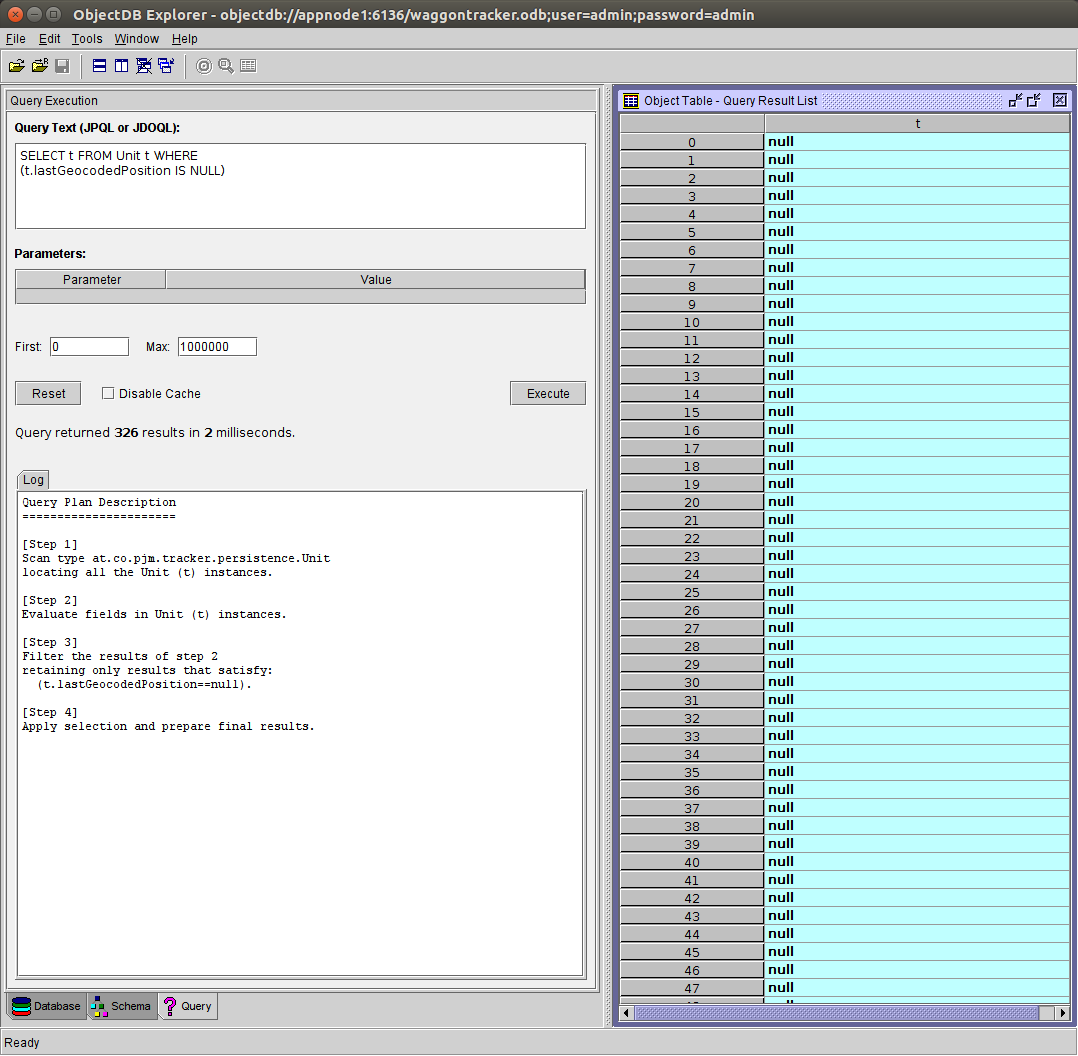
Task: Switch to the Schema tab
Action: point(122,1006)
